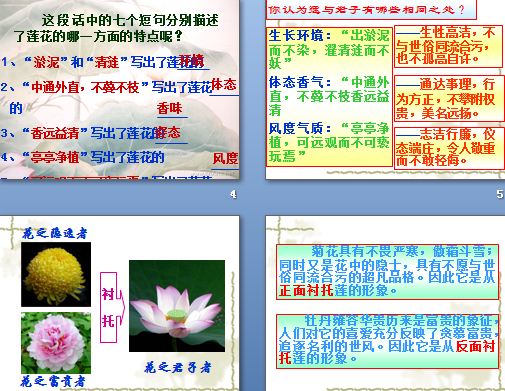Click the 通达事理 red-bordered text box
Screen dimensions: 505x391
449,98
